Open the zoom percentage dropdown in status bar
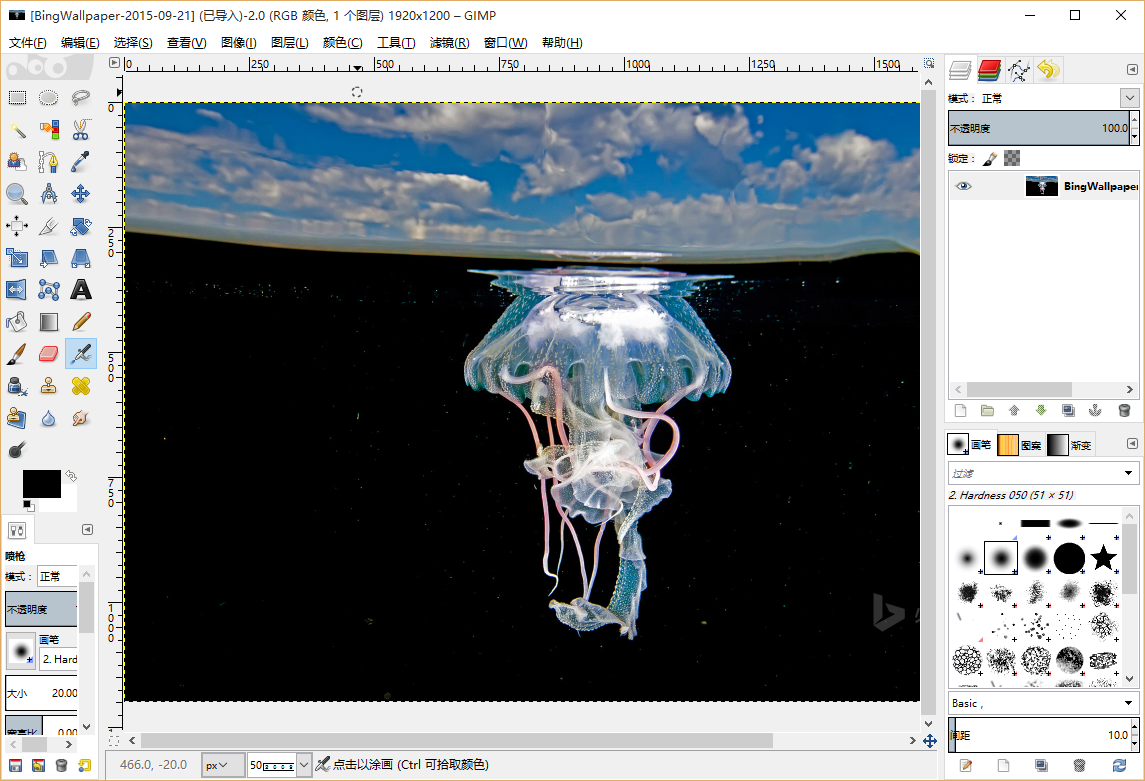Screen dimensions: 1145x781 pos(303,764)
